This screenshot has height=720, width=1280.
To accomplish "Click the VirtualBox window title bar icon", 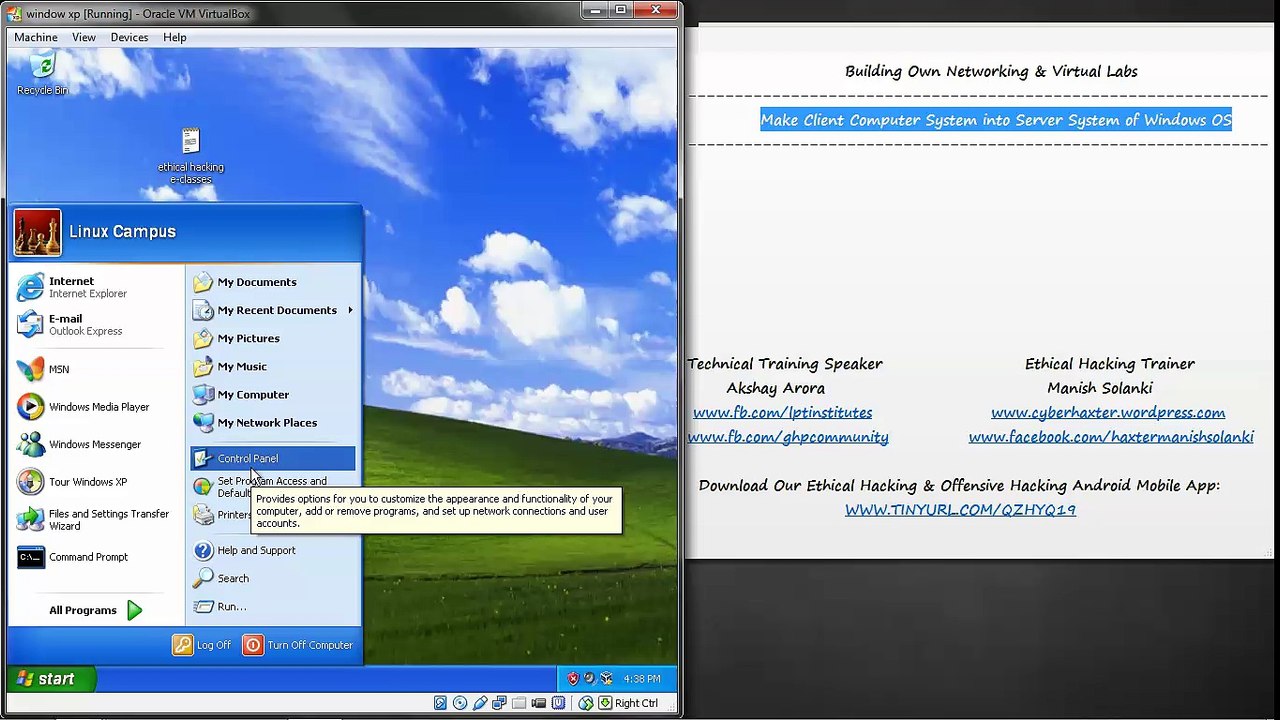I will tap(14, 13).
